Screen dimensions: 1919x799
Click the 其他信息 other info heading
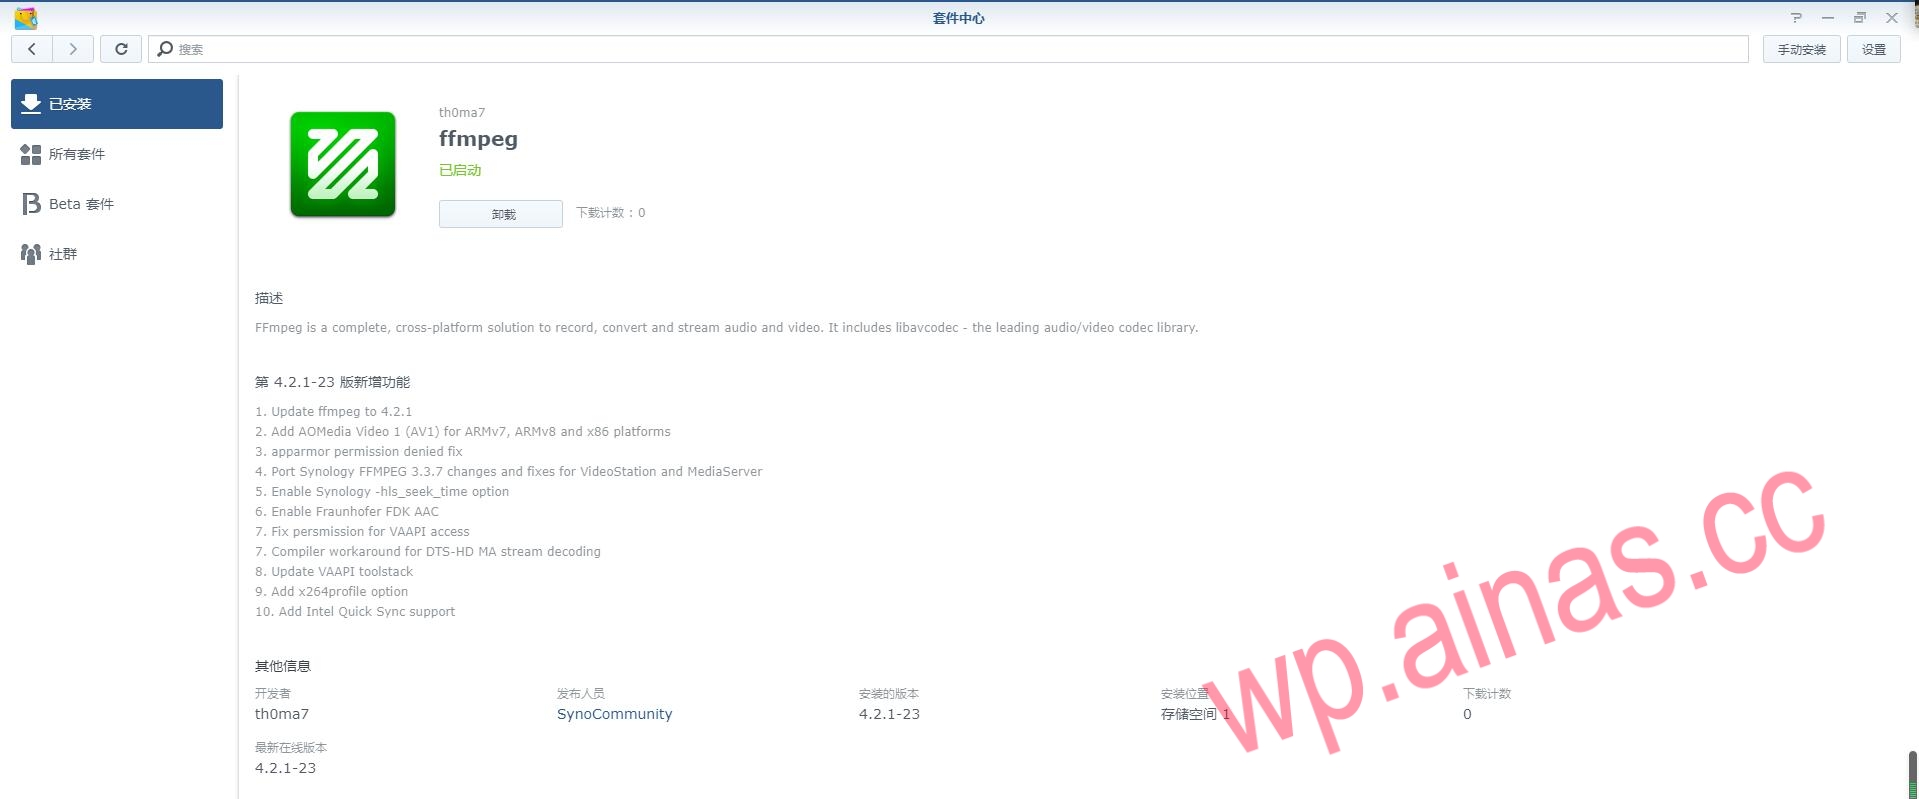pos(283,666)
